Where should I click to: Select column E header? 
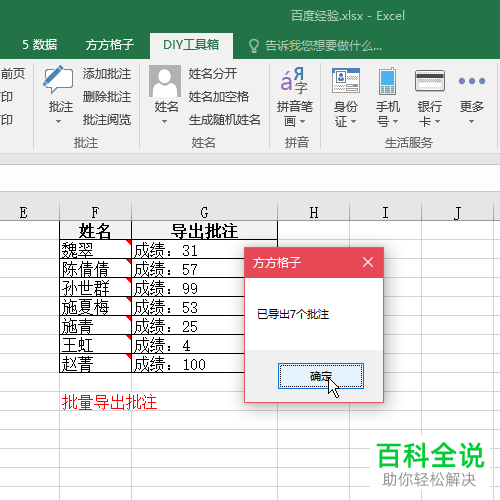(23, 212)
